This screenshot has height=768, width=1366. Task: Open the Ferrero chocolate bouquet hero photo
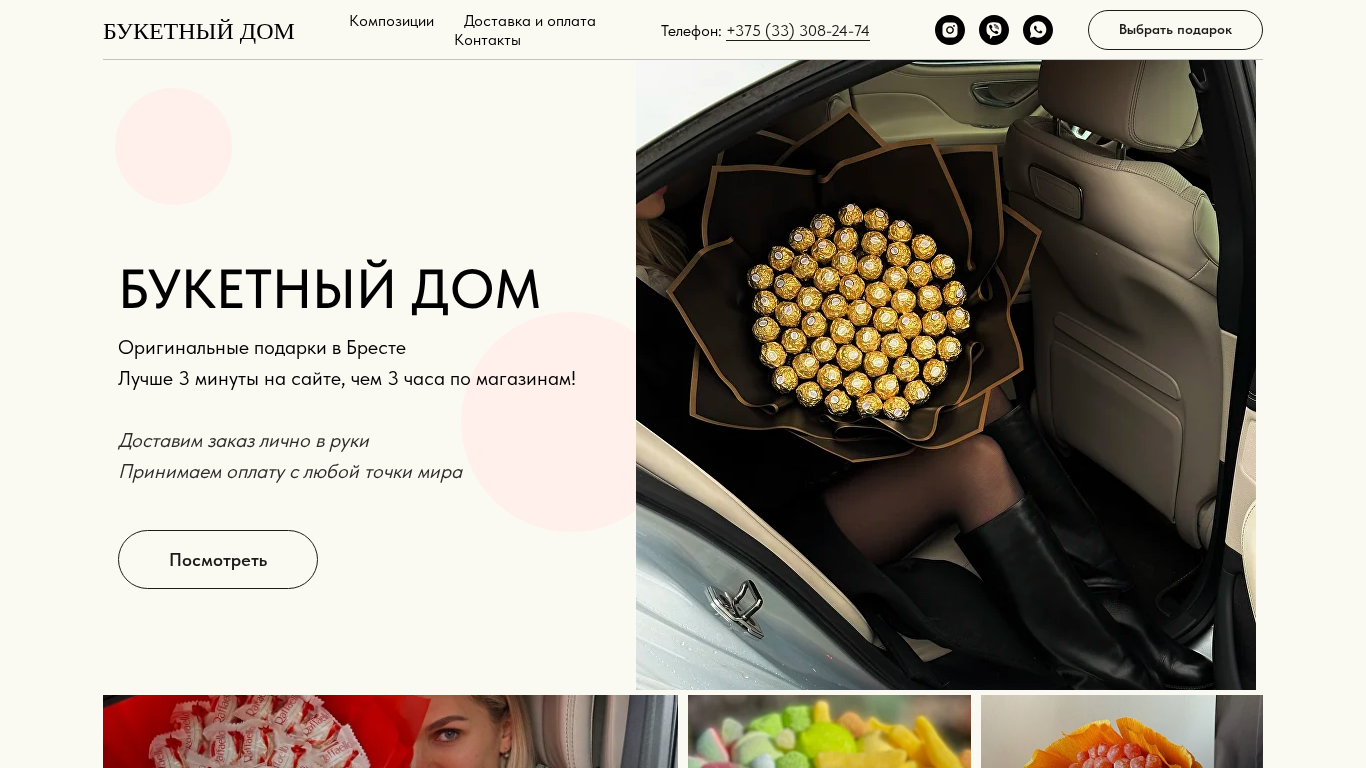point(946,375)
